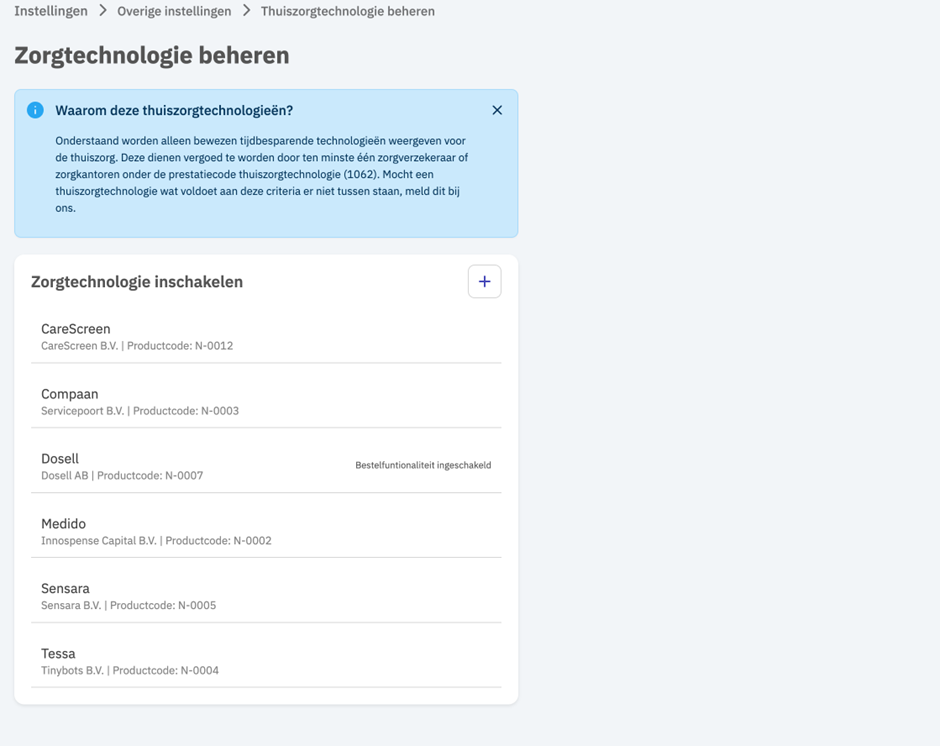Select the Medido entry
The image size is (940, 746).
click(x=266, y=531)
